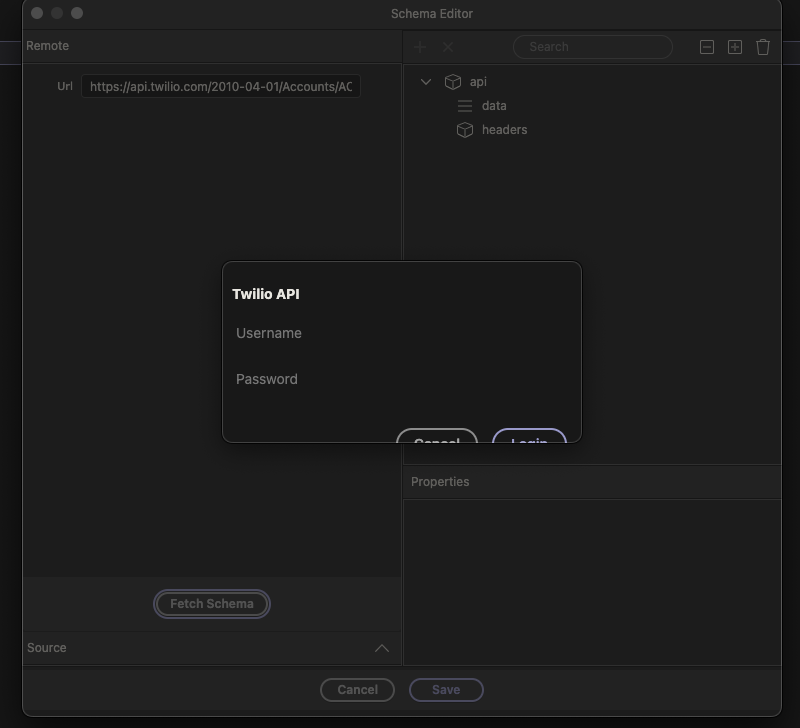800x728 pixels.
Task: Click Save at the bottom of Schema Editor
Action: pos(446,690)
